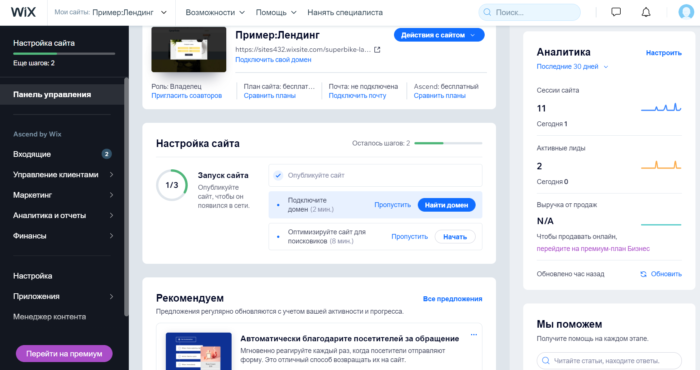
Task: Click Нанять специалиста in top bar
Action: 345,12
